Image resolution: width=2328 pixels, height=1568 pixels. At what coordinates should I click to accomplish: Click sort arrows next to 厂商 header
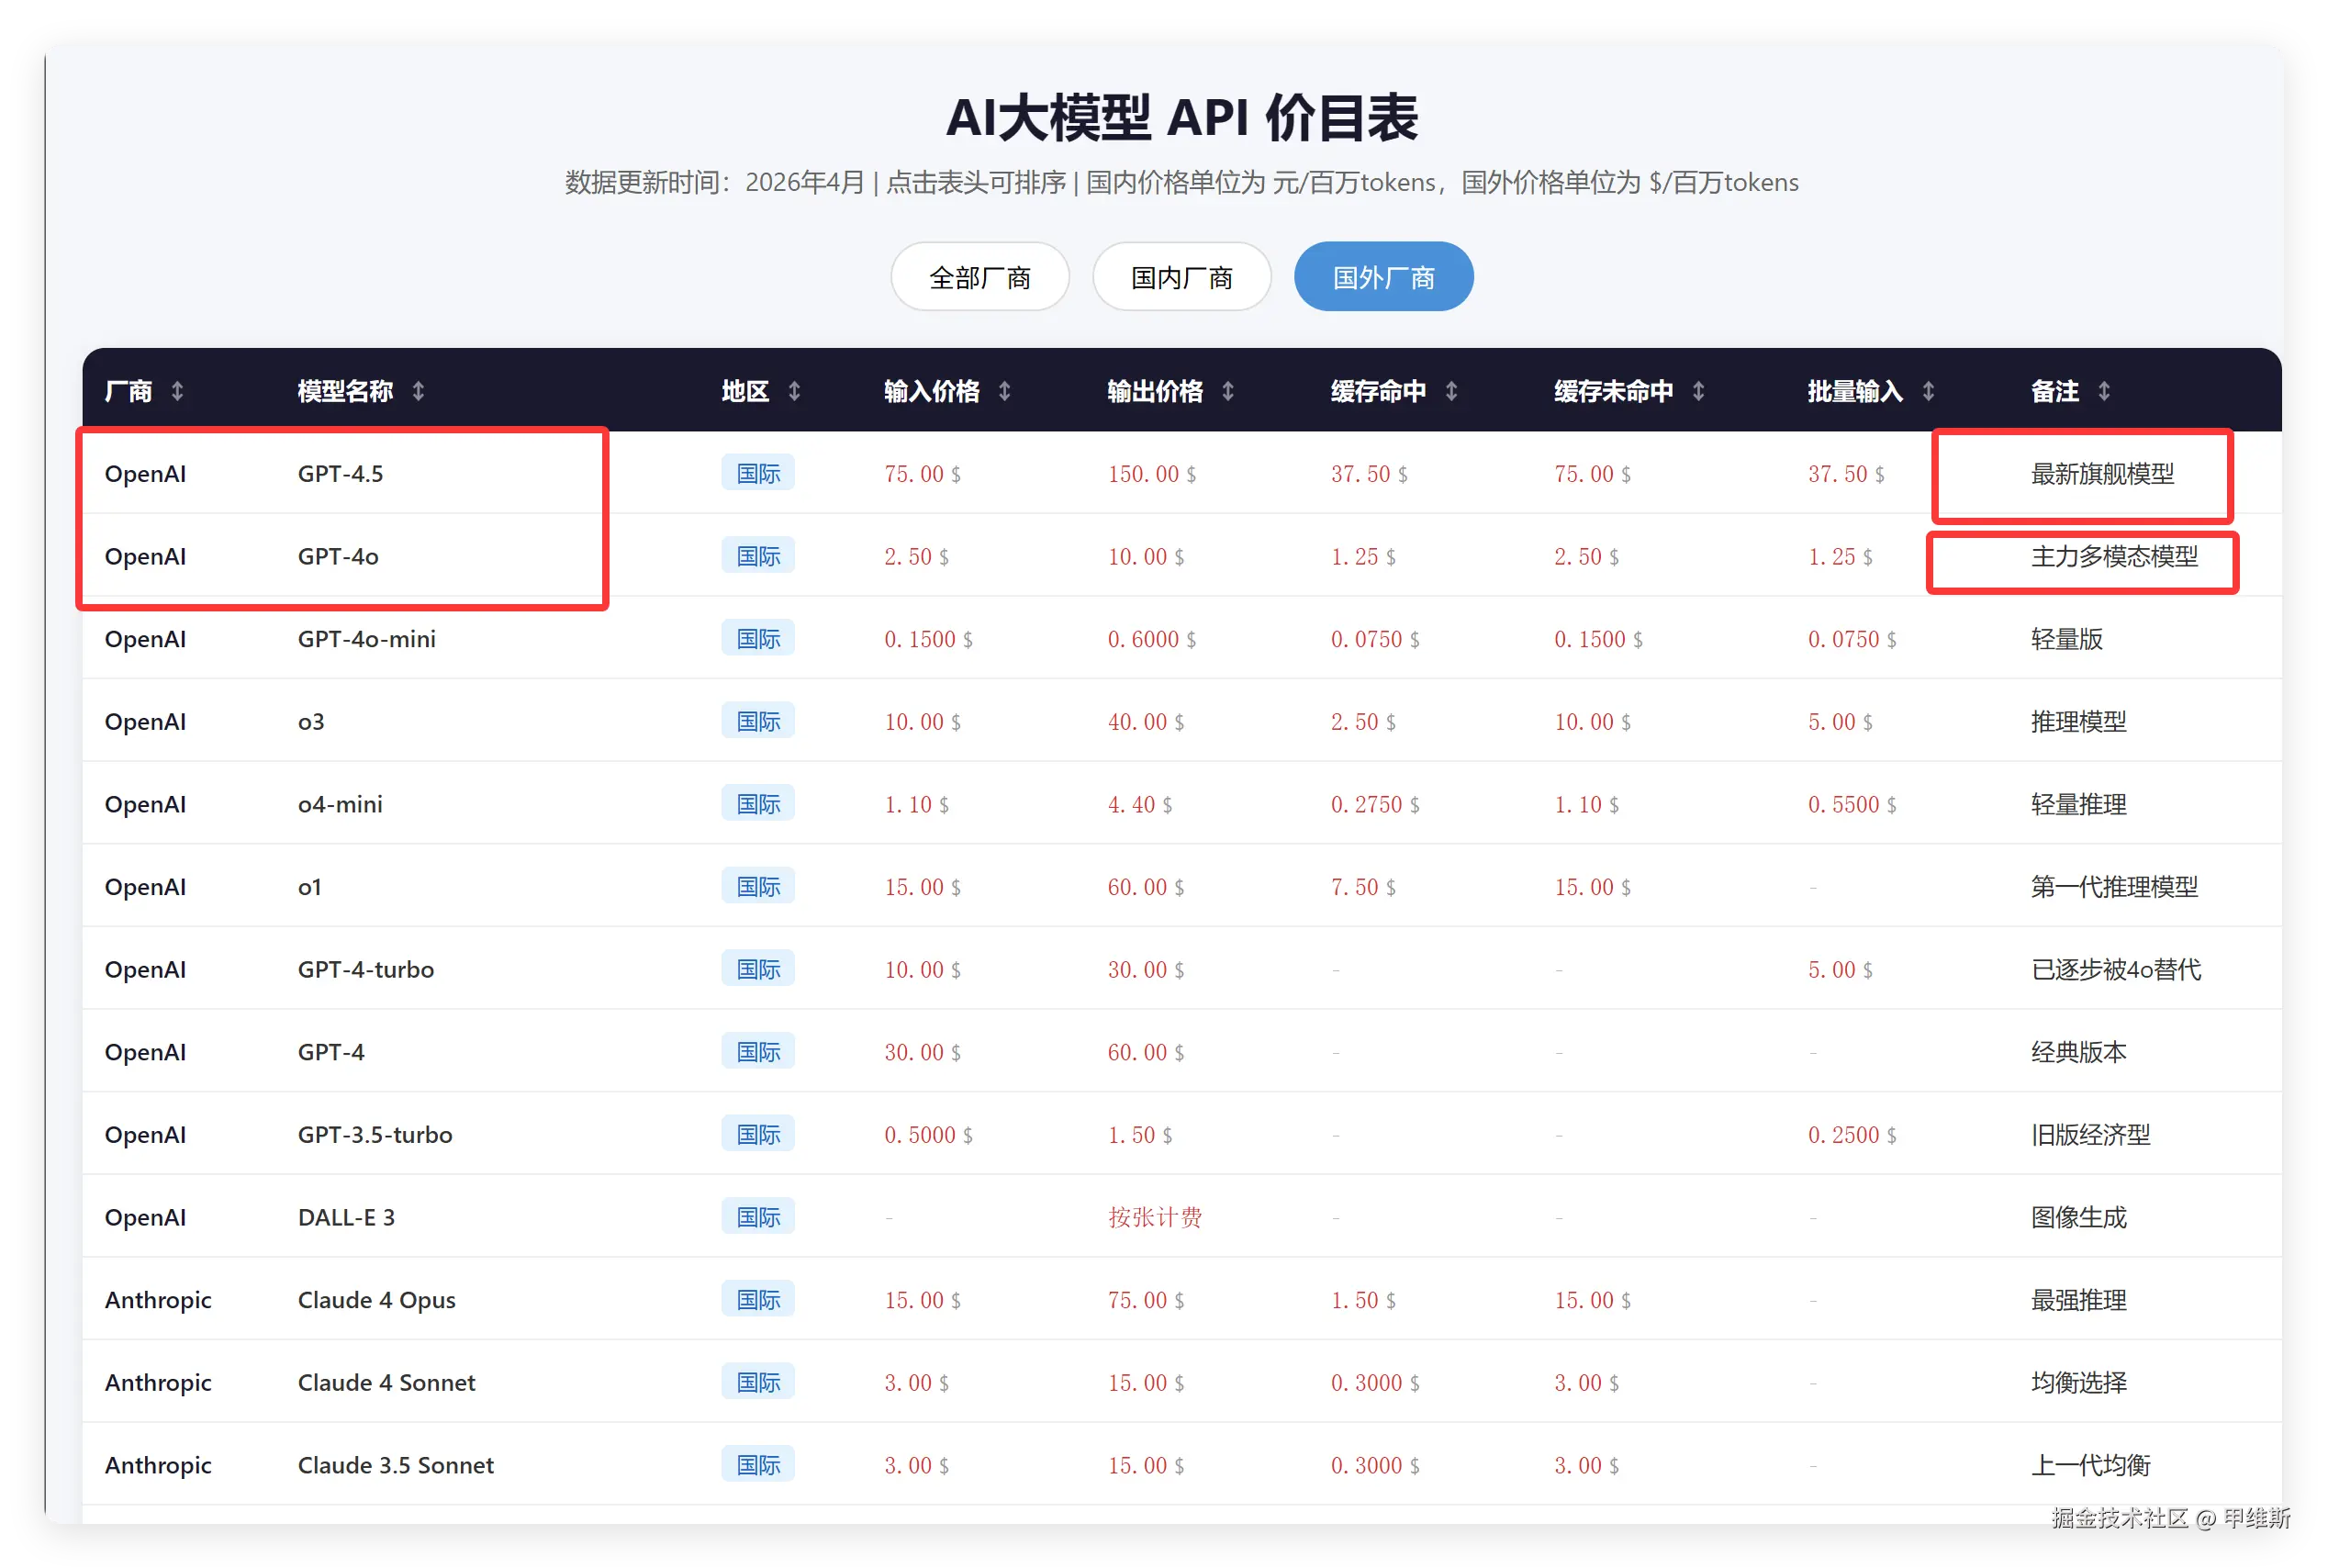(x=177, y=391)
